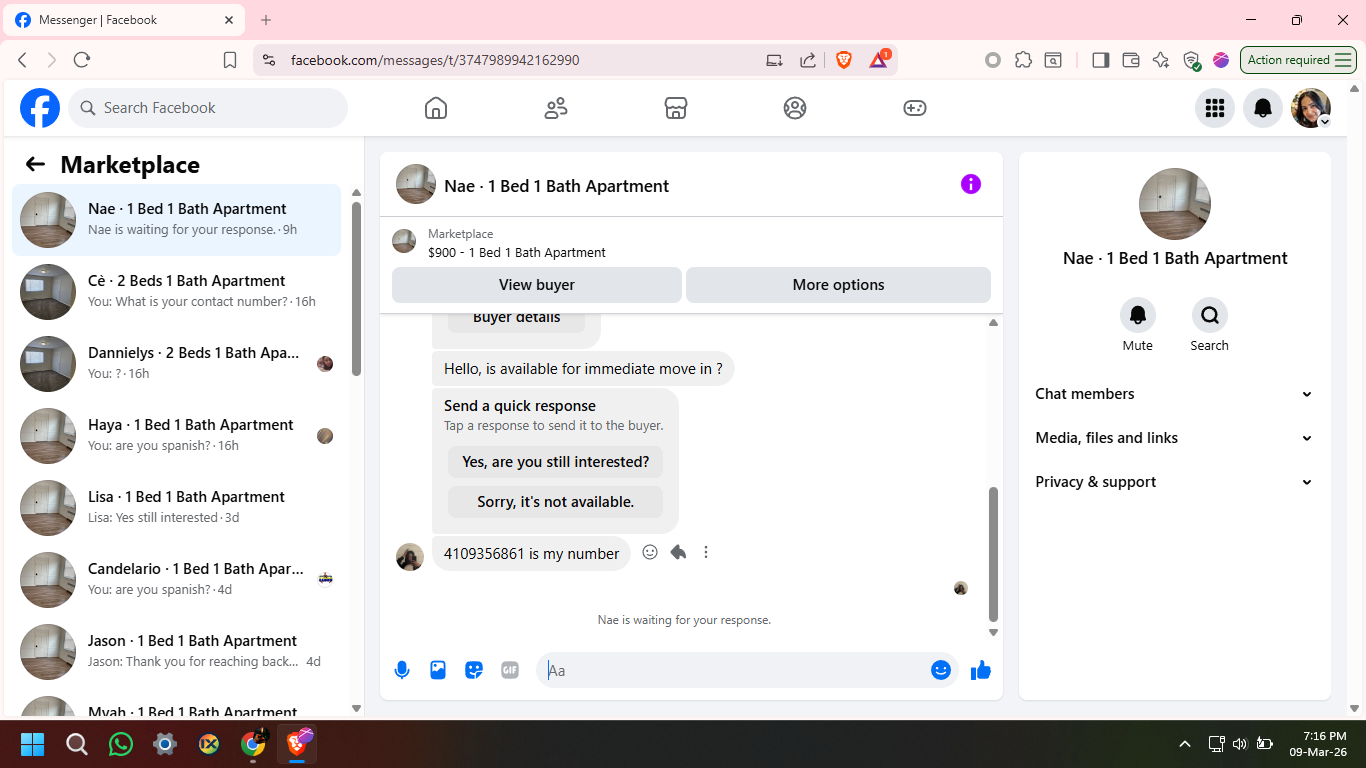Reload the page

(82, 60)
